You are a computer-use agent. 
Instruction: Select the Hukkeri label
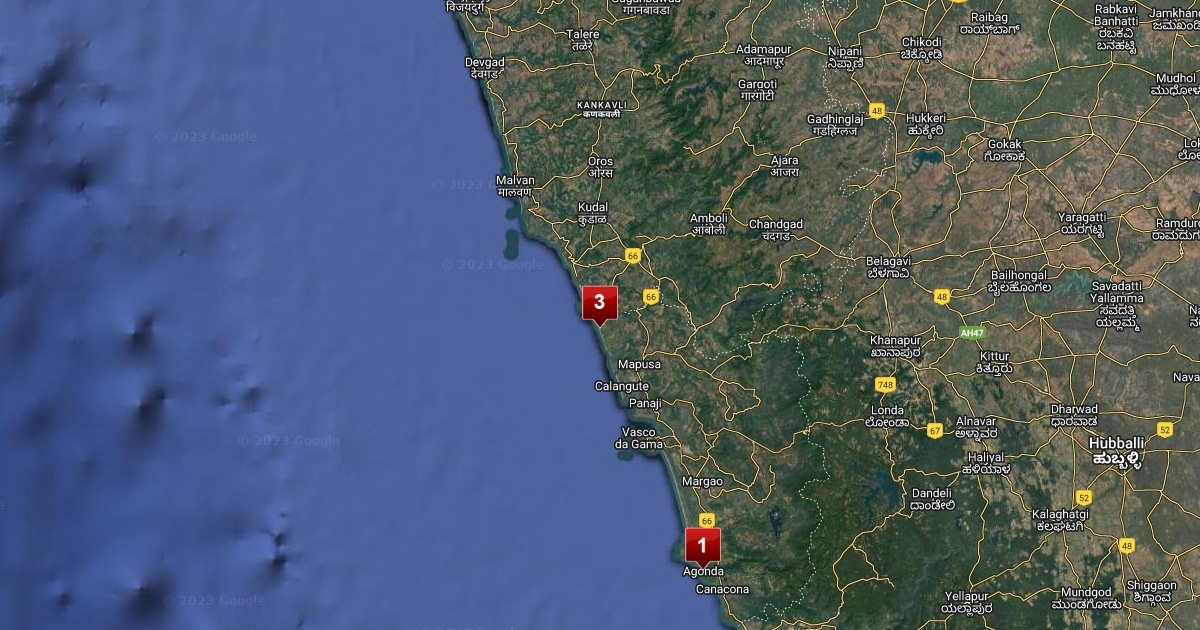[x=925, y=124]
